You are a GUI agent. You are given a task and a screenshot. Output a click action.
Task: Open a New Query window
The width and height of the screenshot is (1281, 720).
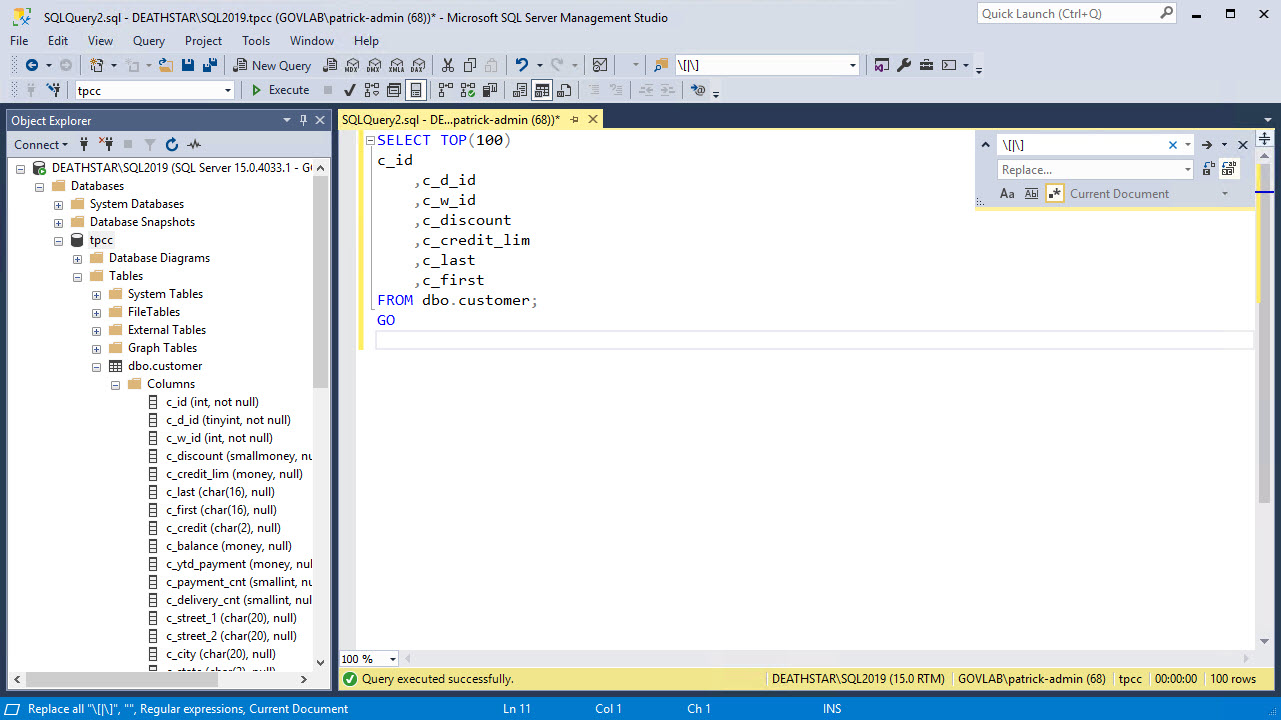pyautogui.click(x=270, y=64)
